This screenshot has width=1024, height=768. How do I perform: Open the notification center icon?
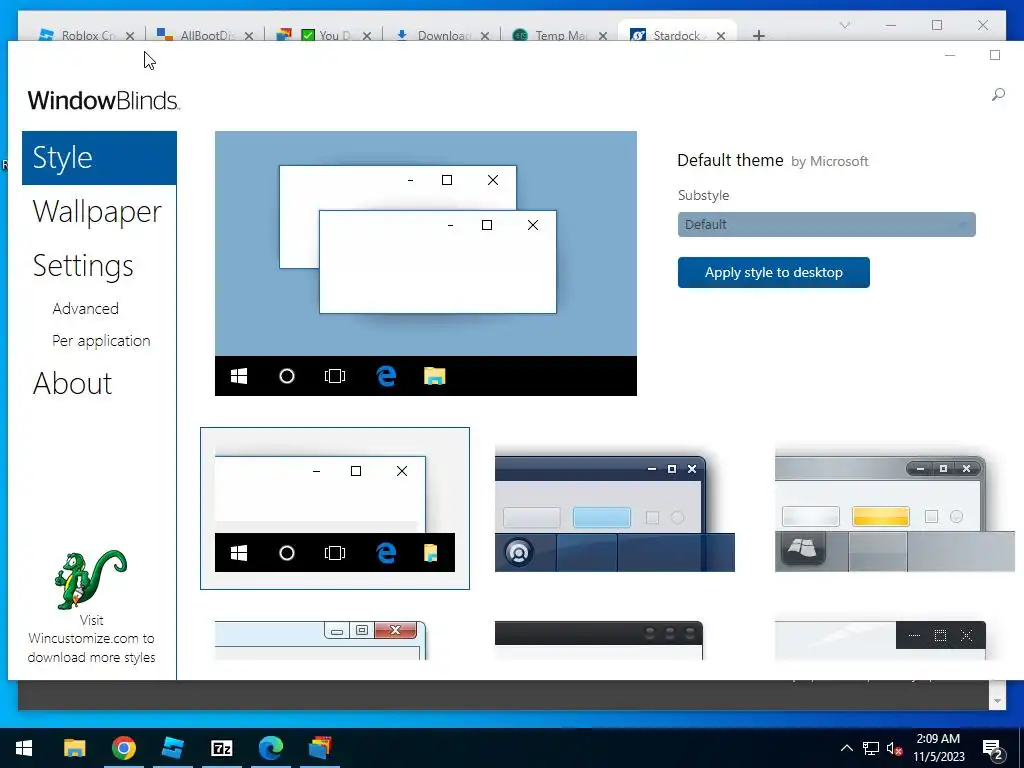click(x=993, y=749)
